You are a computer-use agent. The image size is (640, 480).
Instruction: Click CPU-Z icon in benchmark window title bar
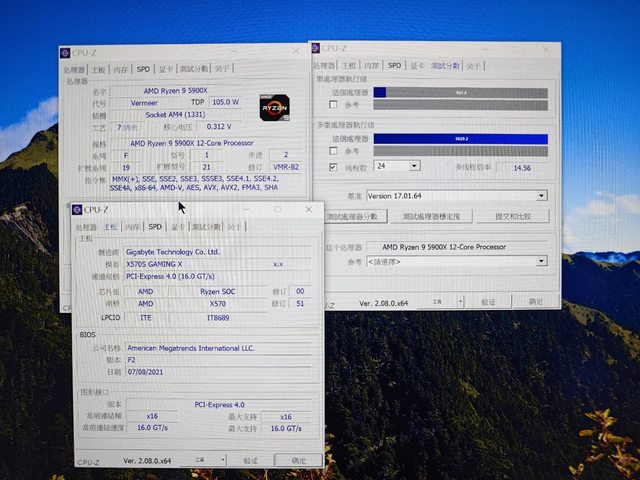[317, 48]
